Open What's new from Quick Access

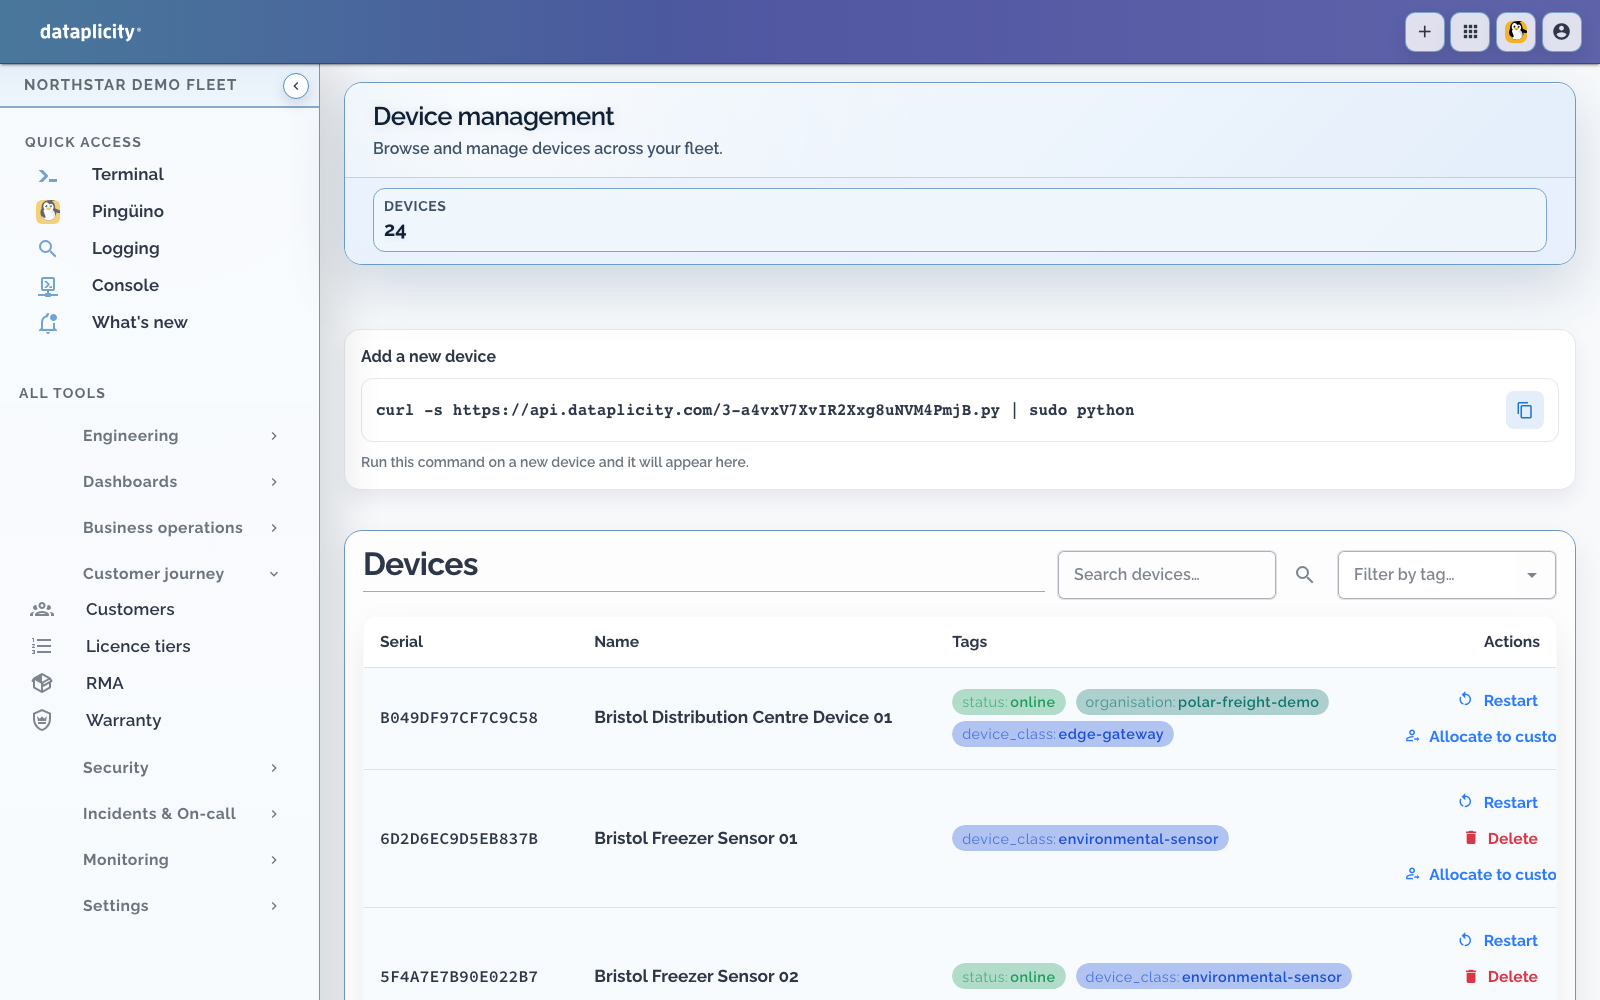[x=140, y=323]
